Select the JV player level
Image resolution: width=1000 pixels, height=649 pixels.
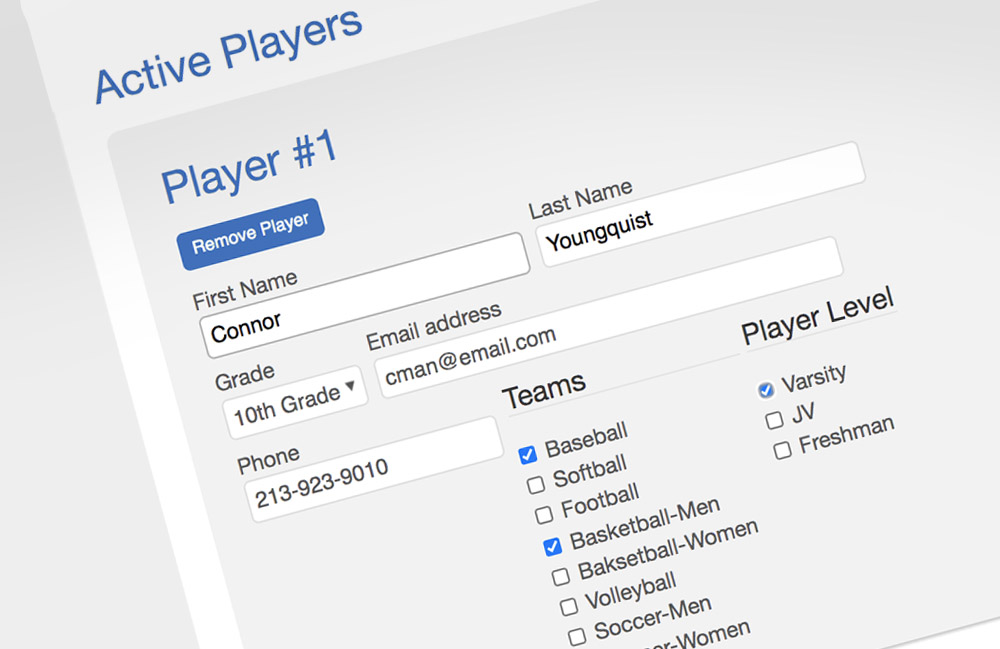pos(774,420)
